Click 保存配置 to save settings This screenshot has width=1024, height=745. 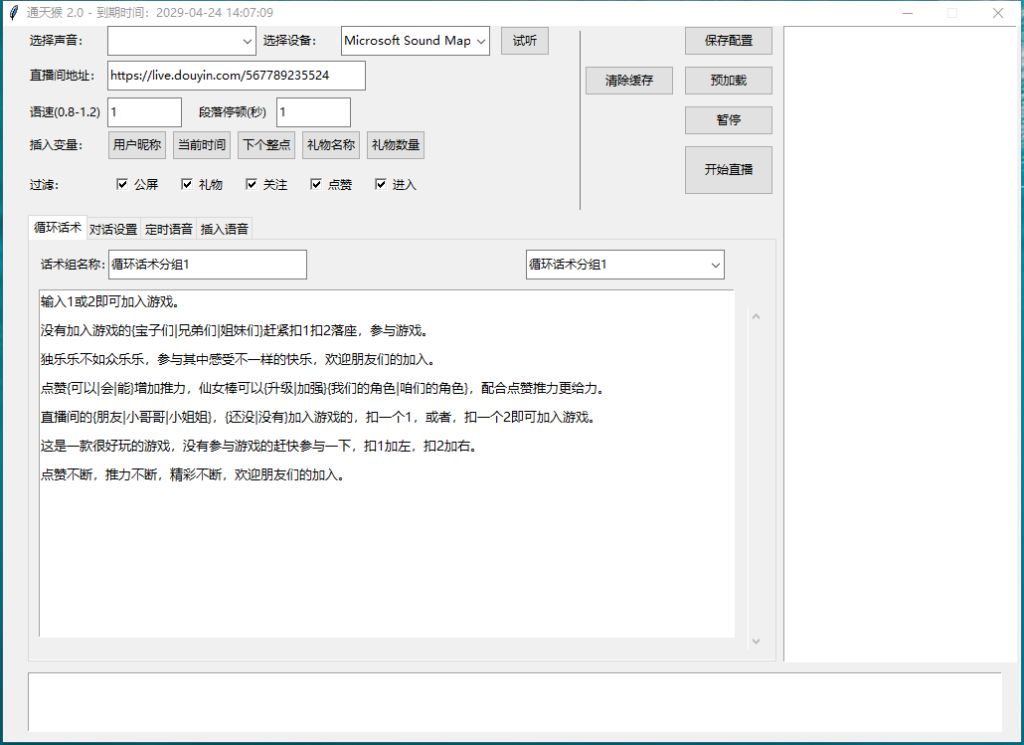pos(727,41)
